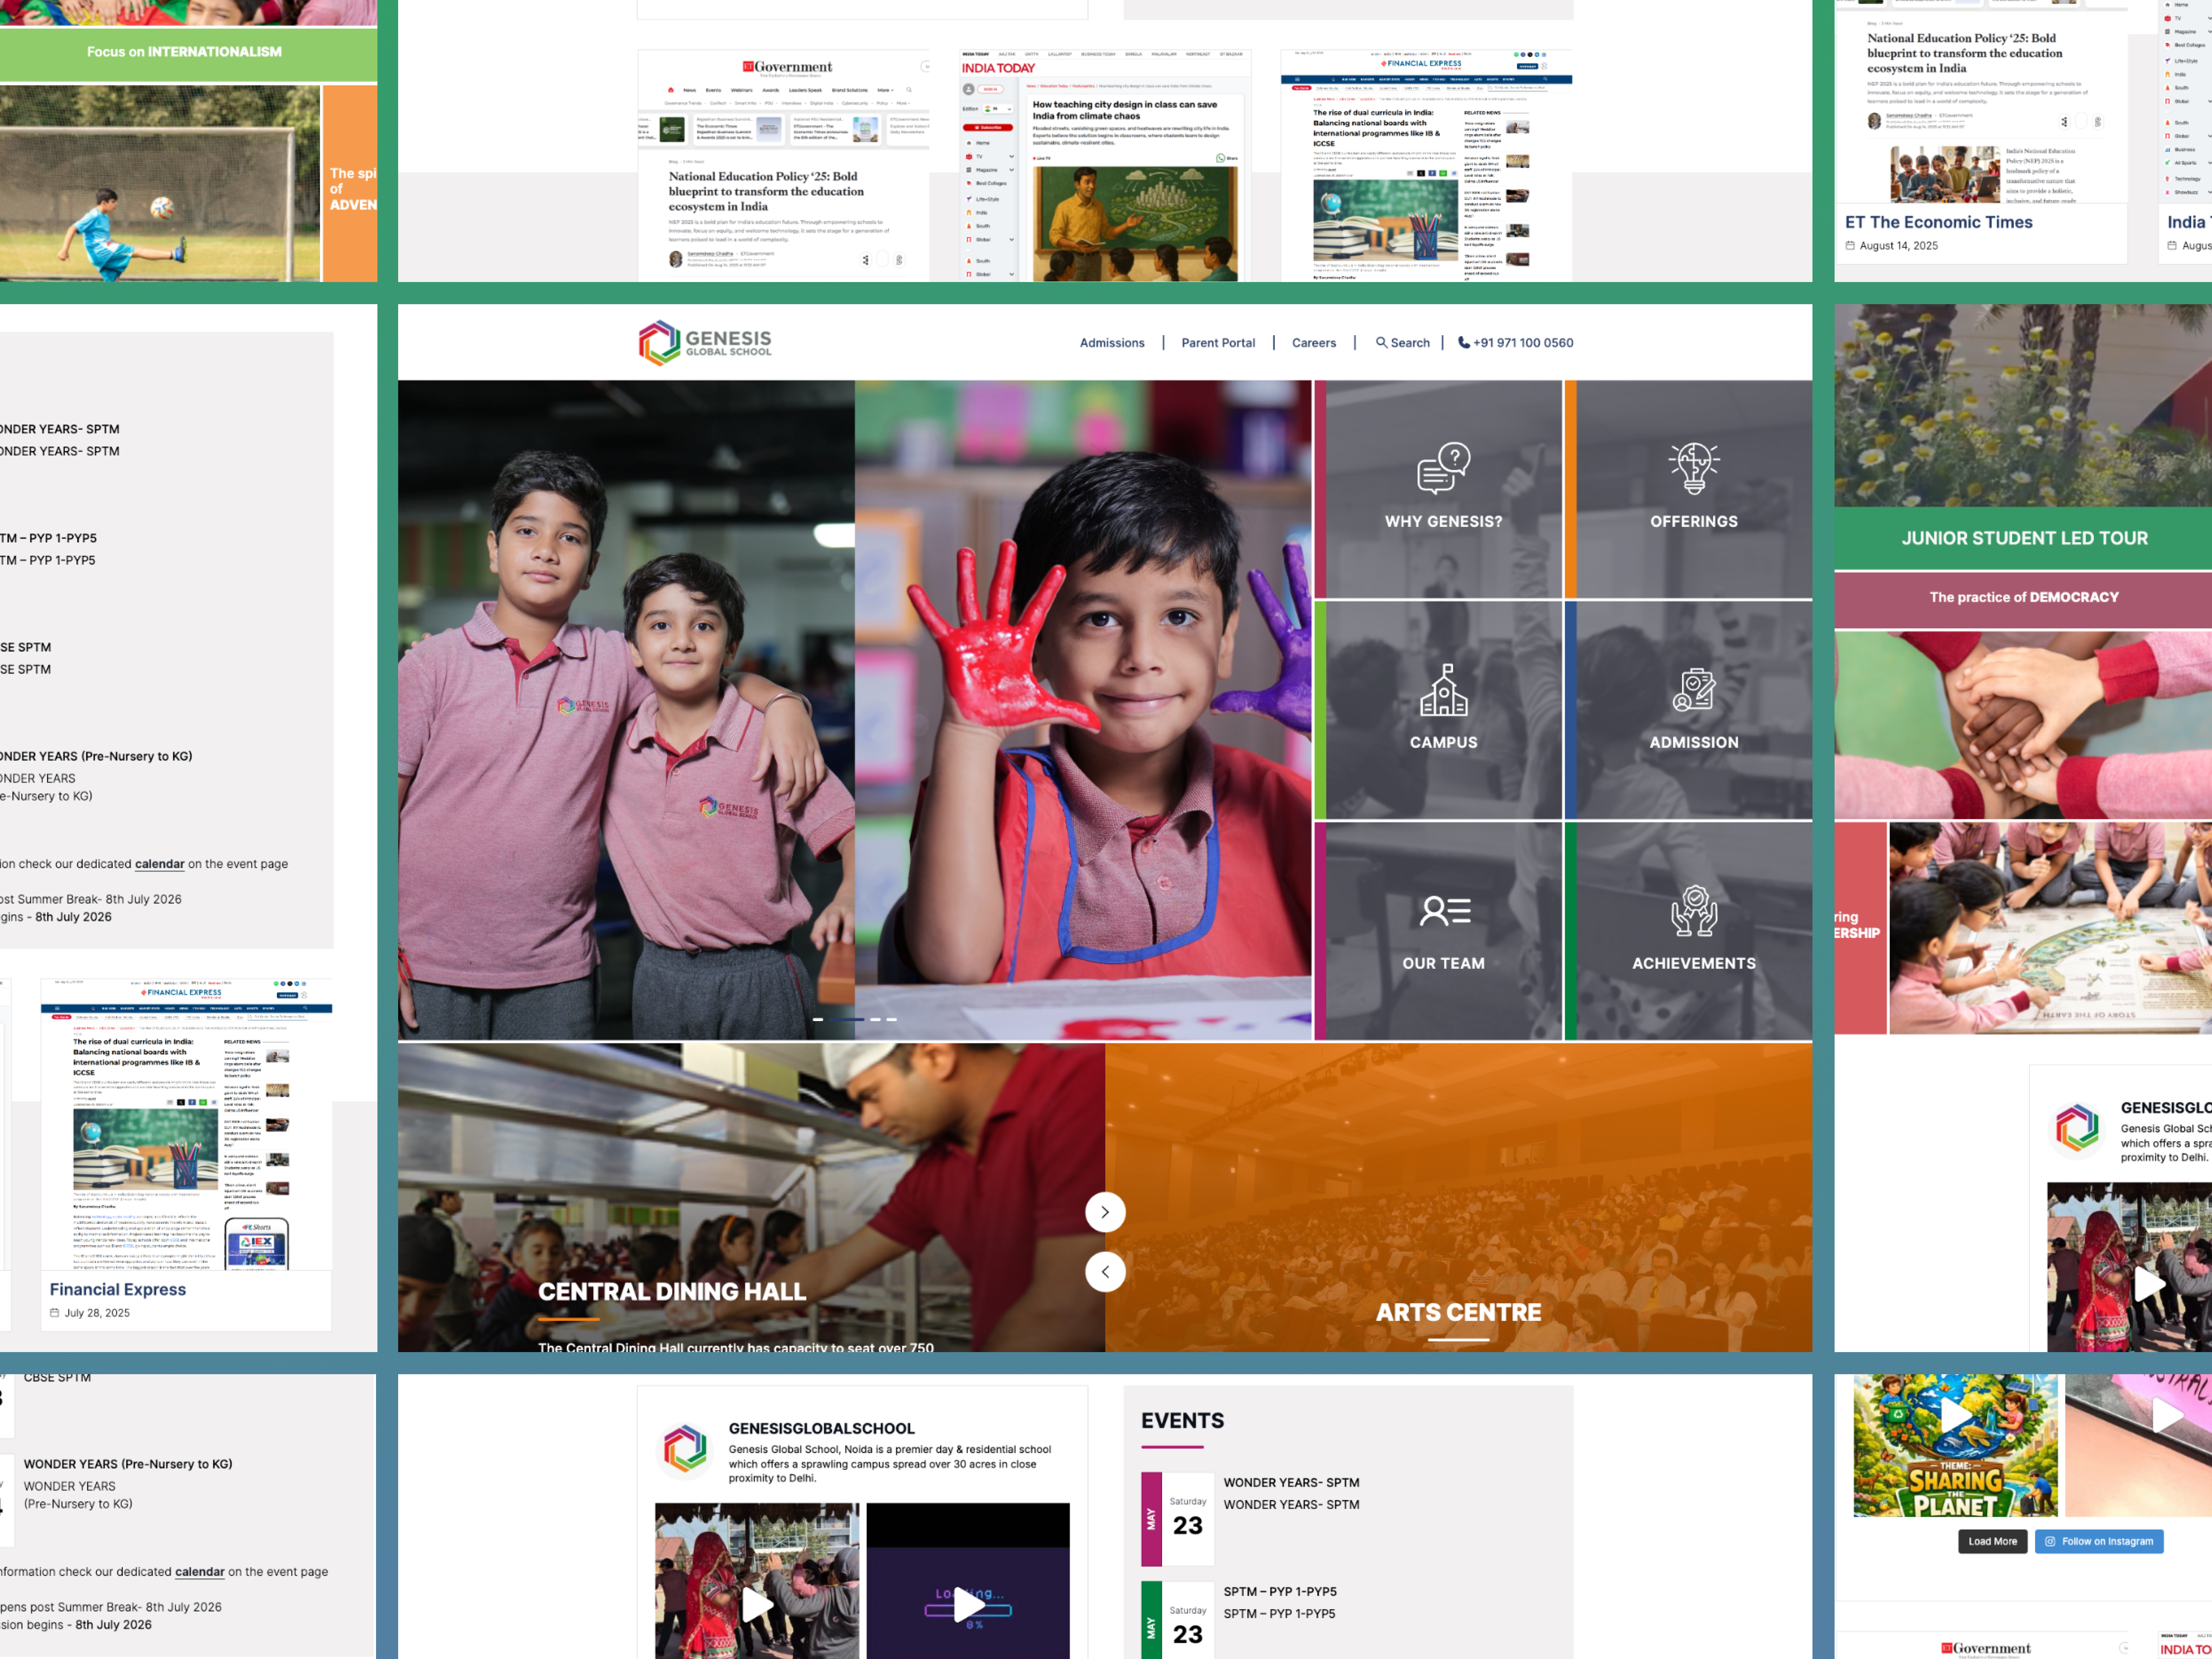Play the sari video left of the Loading video

(x=757, y=1581)
